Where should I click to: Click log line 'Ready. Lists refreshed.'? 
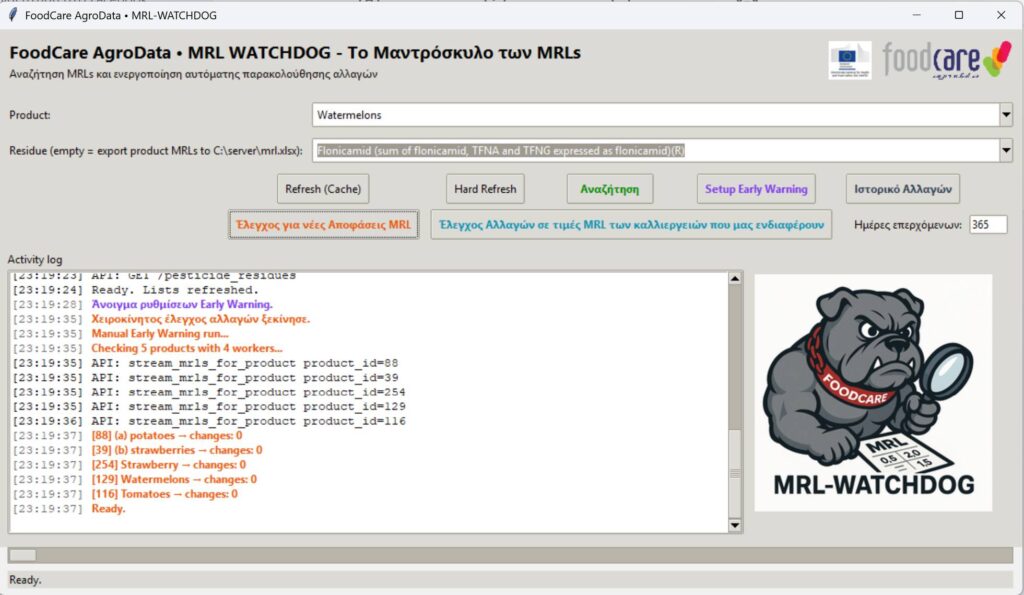coord(175,290)
